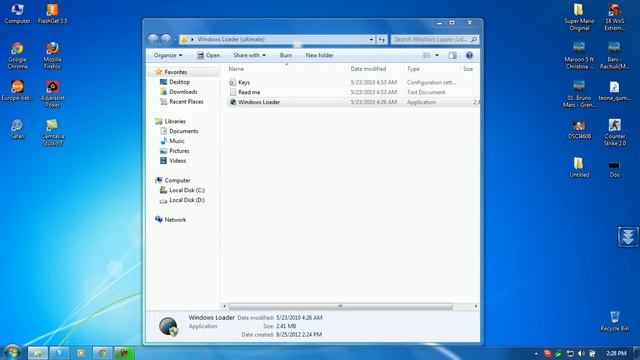This screenshot has height=360, width=640.
Task: Select the Recycle Bin icon
Action: coord(614,321)
